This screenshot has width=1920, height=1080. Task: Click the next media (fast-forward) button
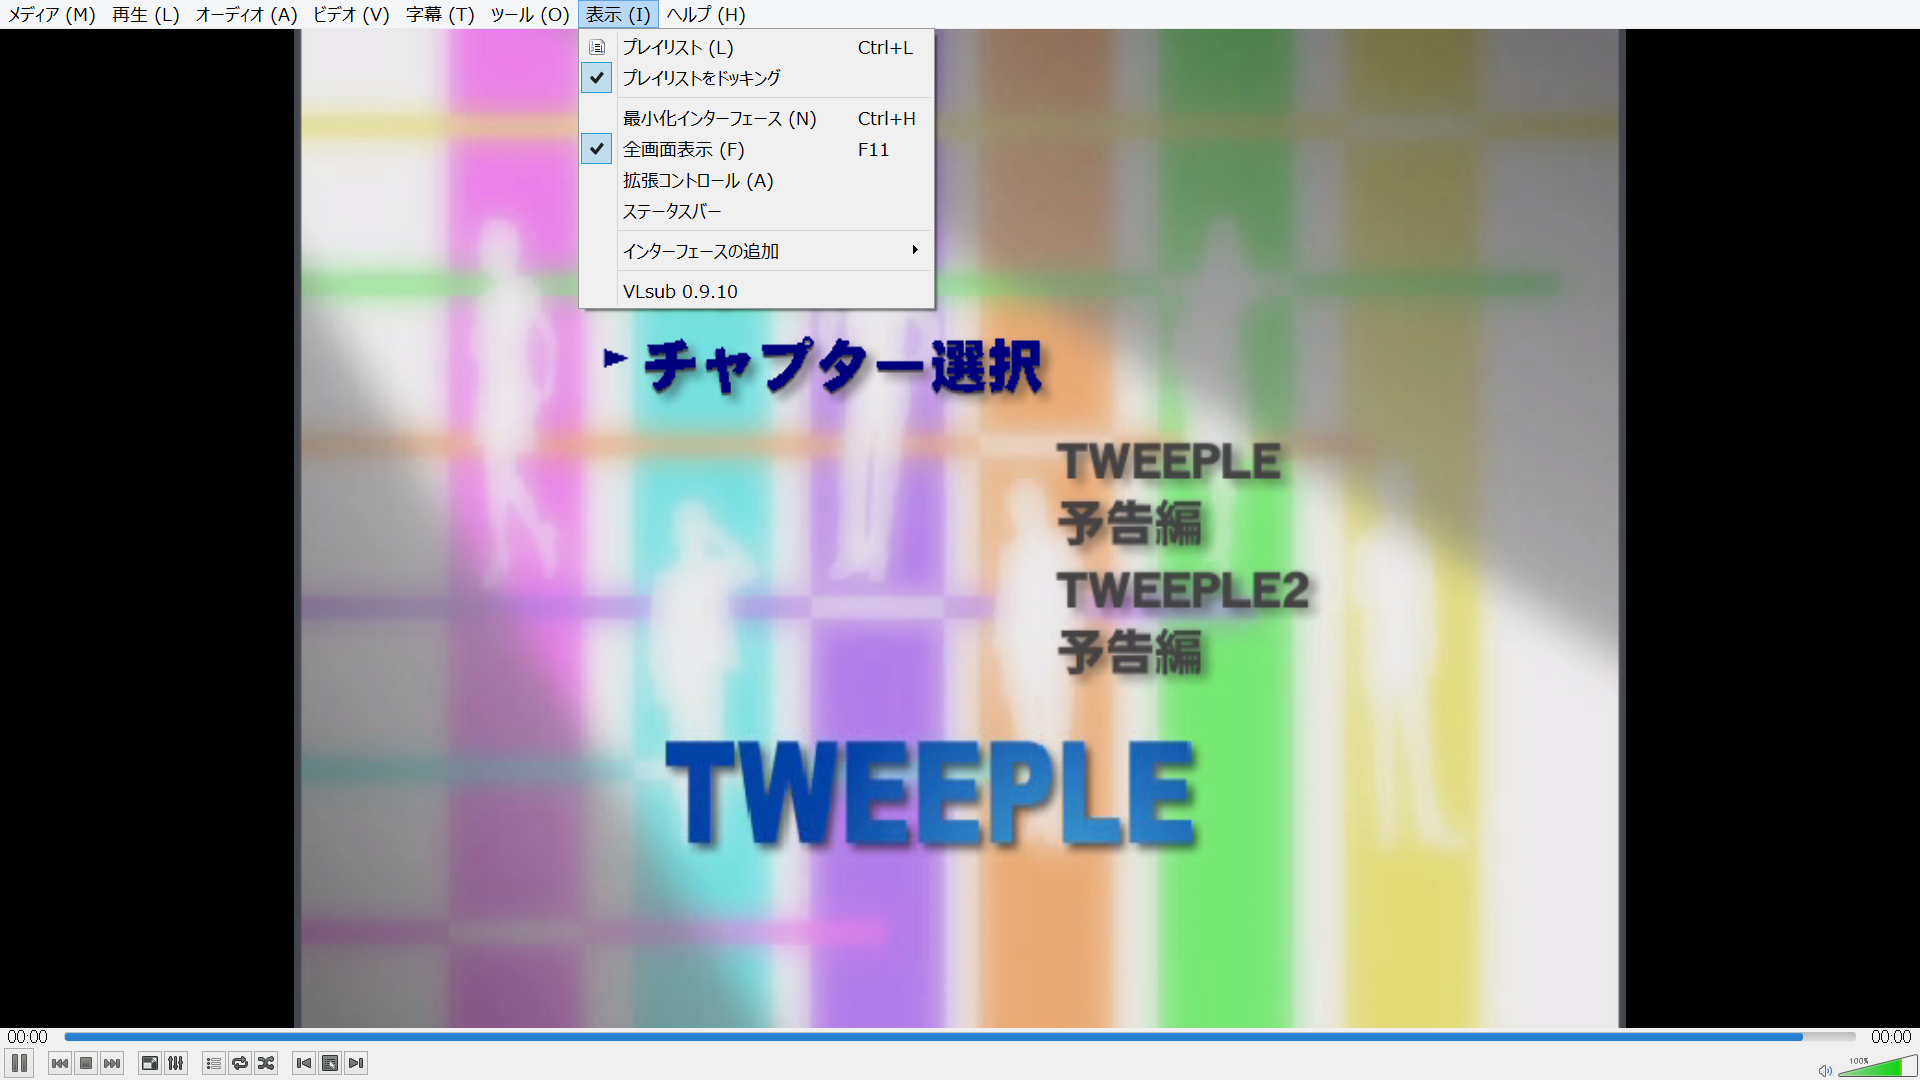[112, 1063]
